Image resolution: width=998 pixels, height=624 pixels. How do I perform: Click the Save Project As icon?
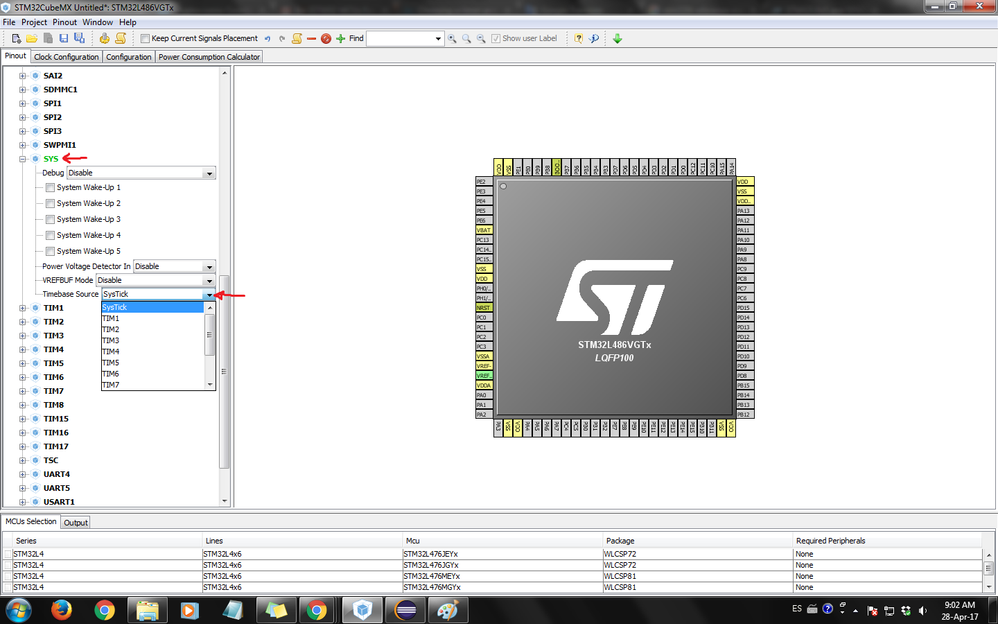(80, 38)
